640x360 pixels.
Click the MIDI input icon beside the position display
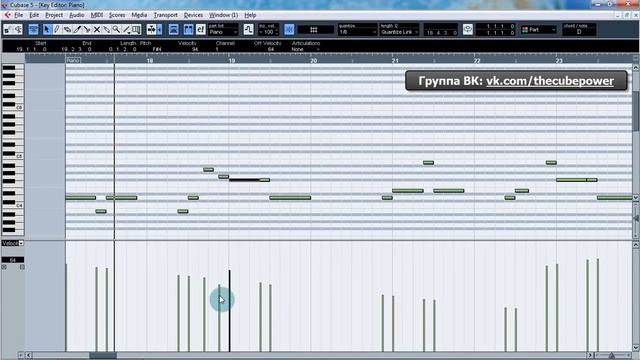pyautogui.click(x=468, y=29)
